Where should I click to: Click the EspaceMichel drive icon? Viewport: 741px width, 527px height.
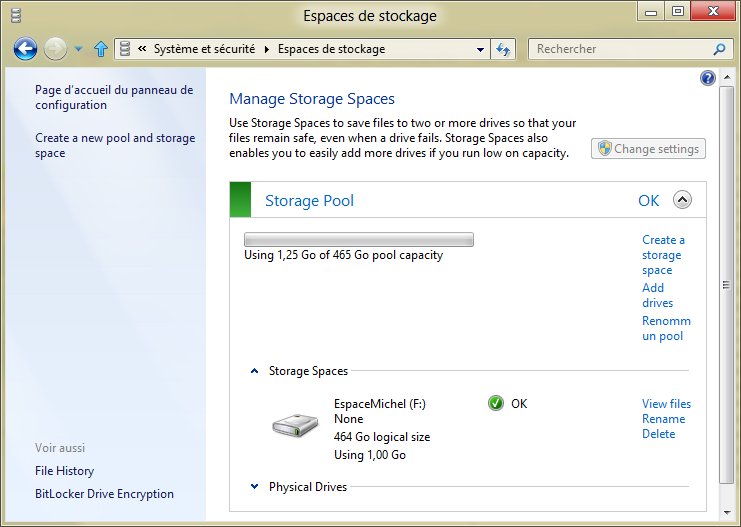pos(295,425)
